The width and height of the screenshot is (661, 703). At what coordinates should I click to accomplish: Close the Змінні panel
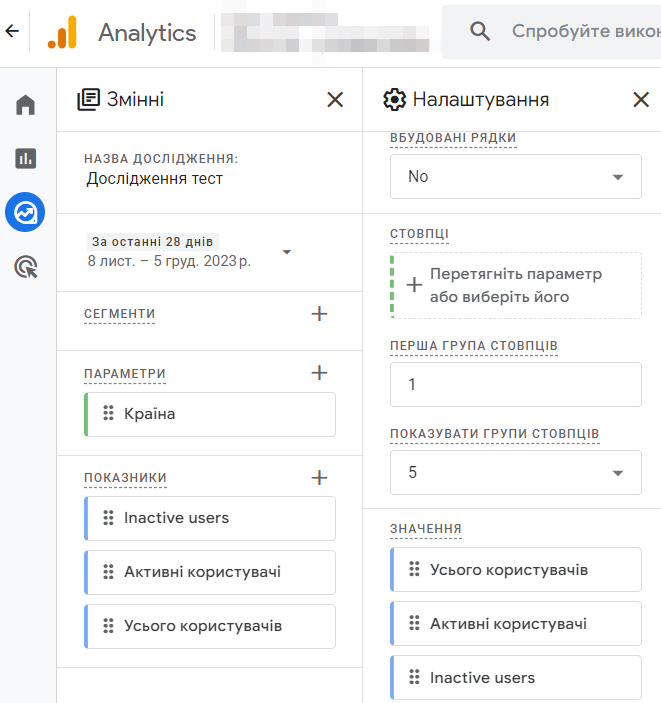coord(335,99)
